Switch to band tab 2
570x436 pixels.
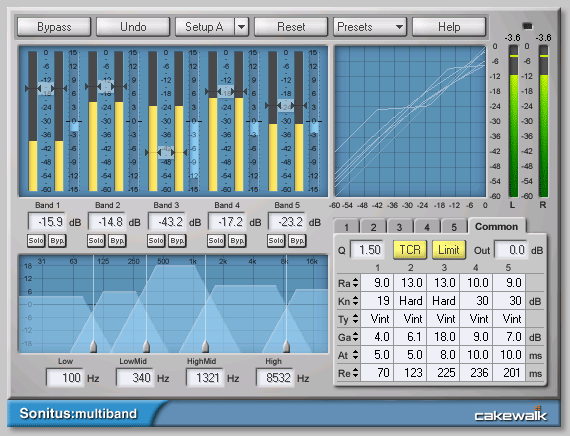point(373,227)
